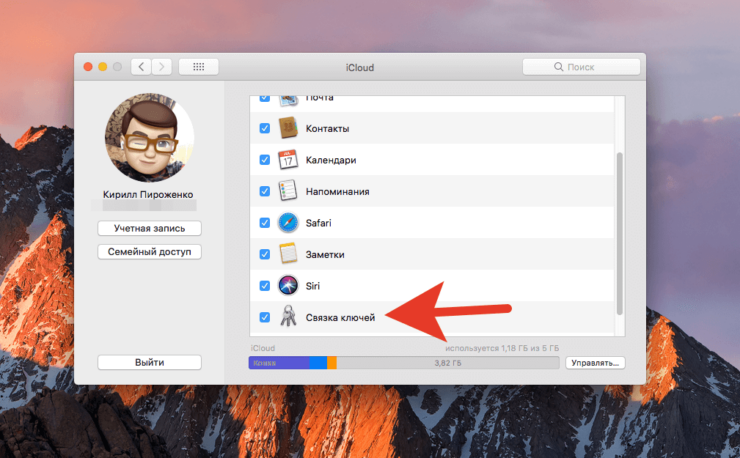Click the Напоминания label
740x458 pixels.
[x=337, y=191]
